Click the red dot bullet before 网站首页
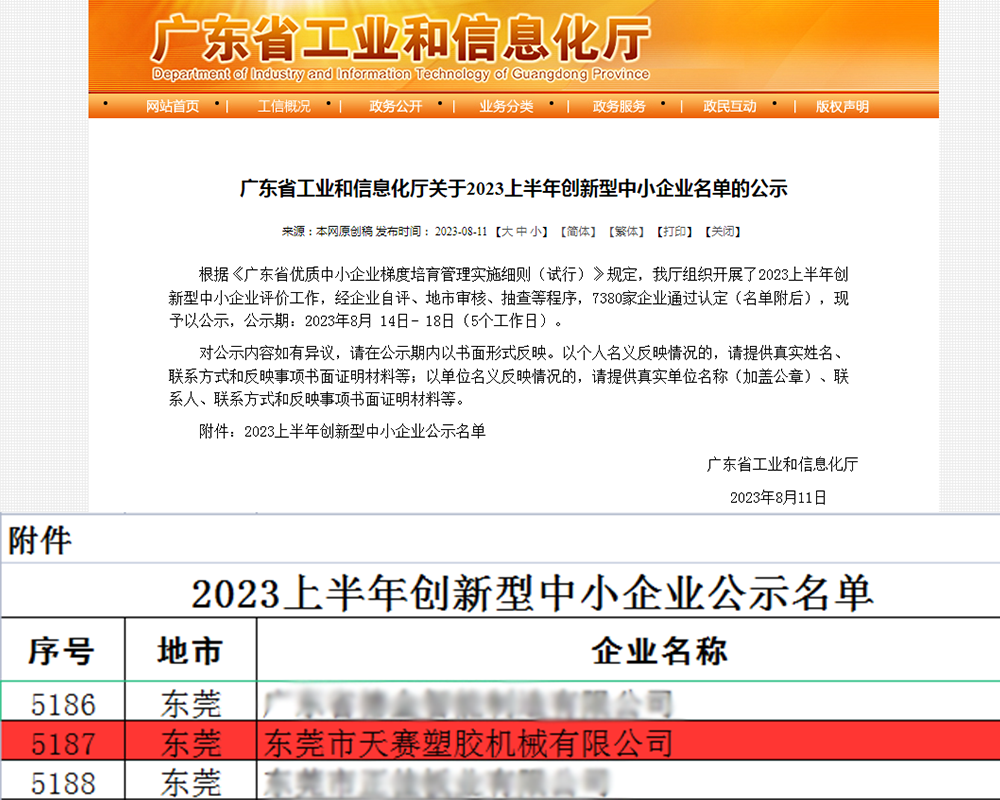The height and width of the screenshot is (800, 1000). [x=104, y=105]
